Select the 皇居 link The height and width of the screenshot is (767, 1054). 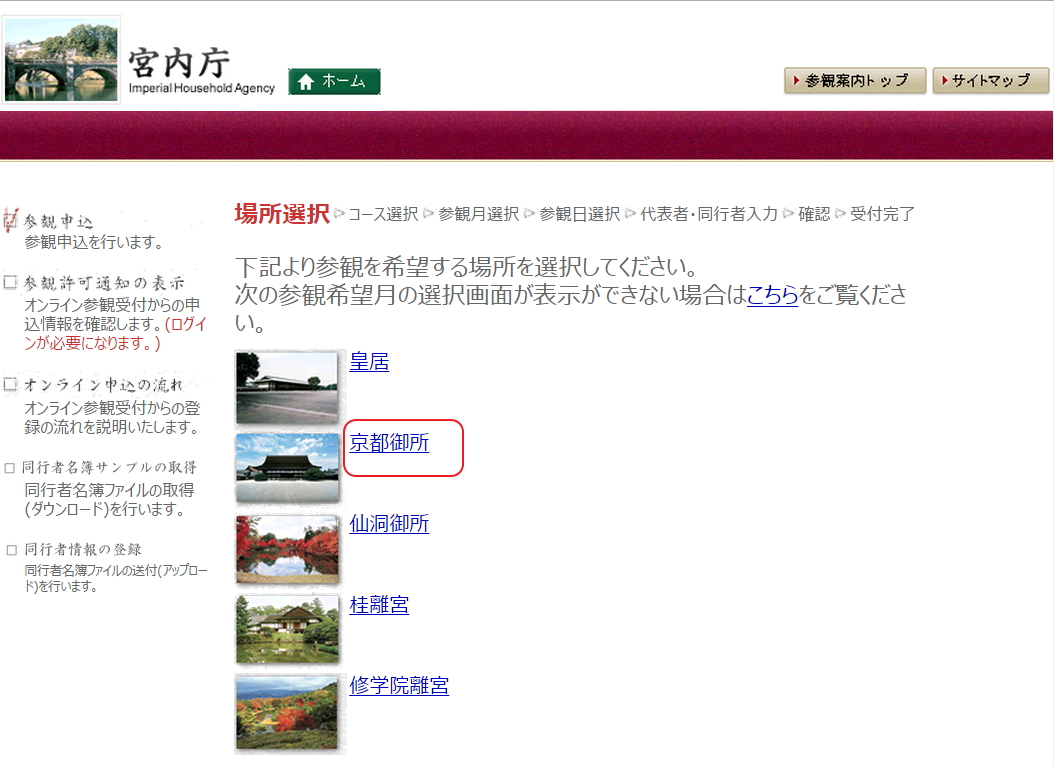[369, 362]
